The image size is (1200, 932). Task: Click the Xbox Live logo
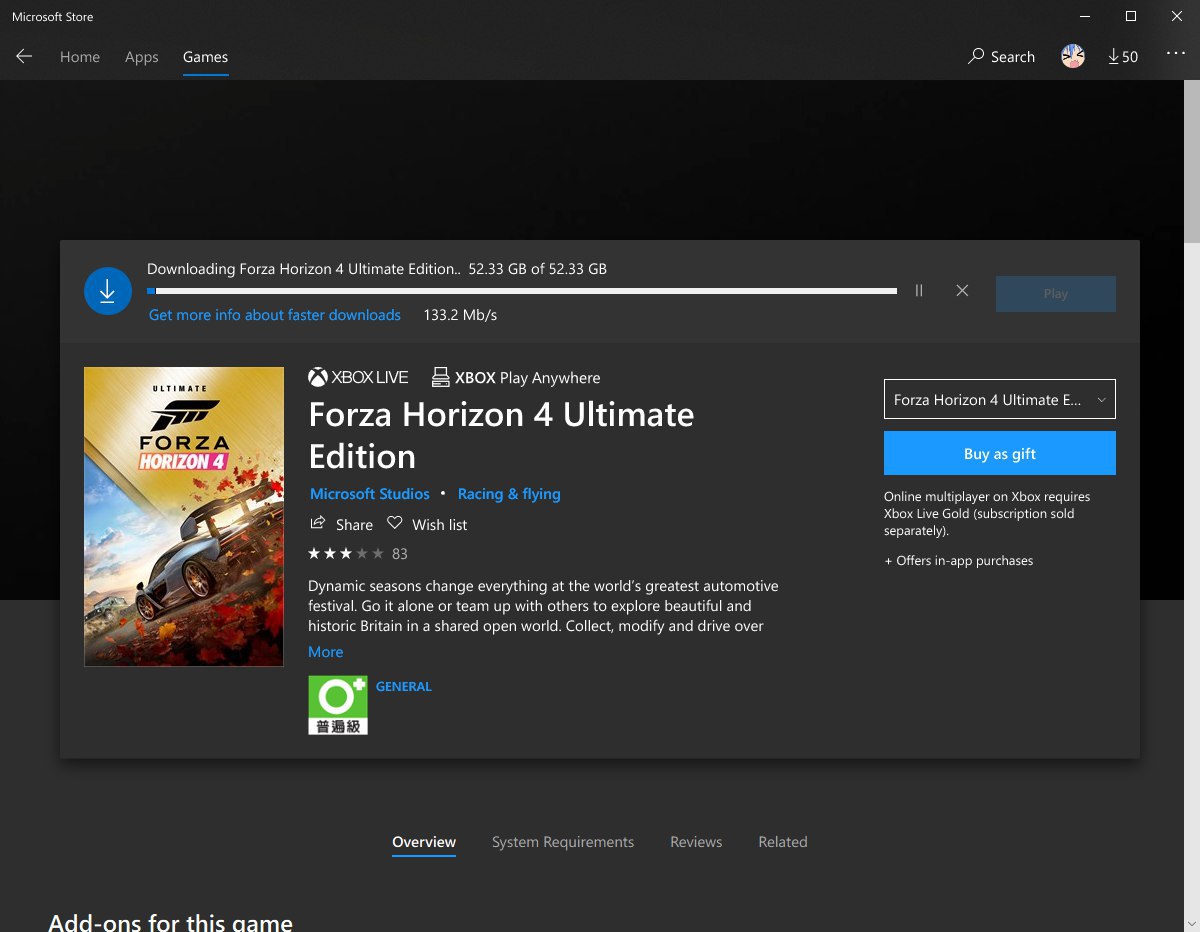[x=358, y=377]
